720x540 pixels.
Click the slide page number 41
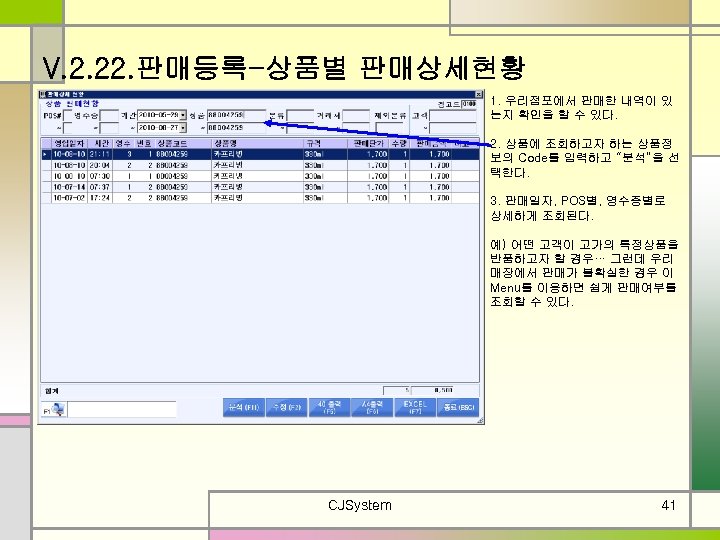(x=668, y=506)
